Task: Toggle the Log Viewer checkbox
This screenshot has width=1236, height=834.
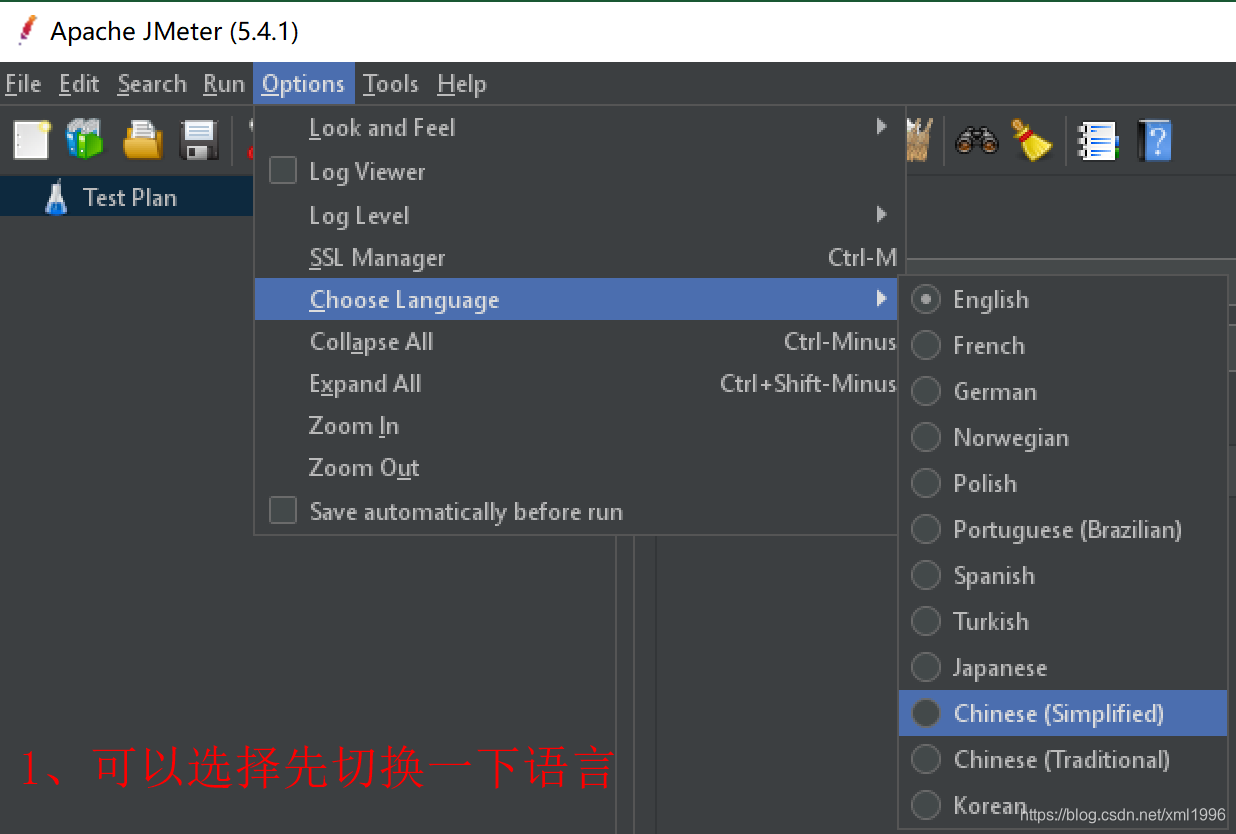Action: coord(283,171)
